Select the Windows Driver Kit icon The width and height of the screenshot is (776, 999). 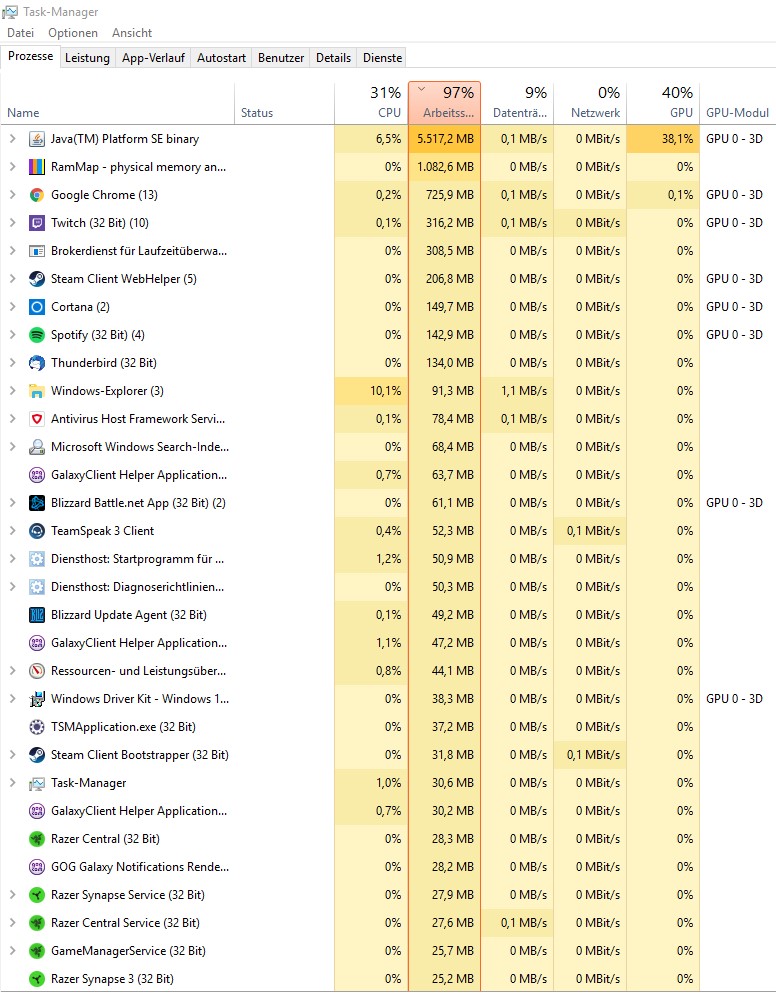pos(37,699)
